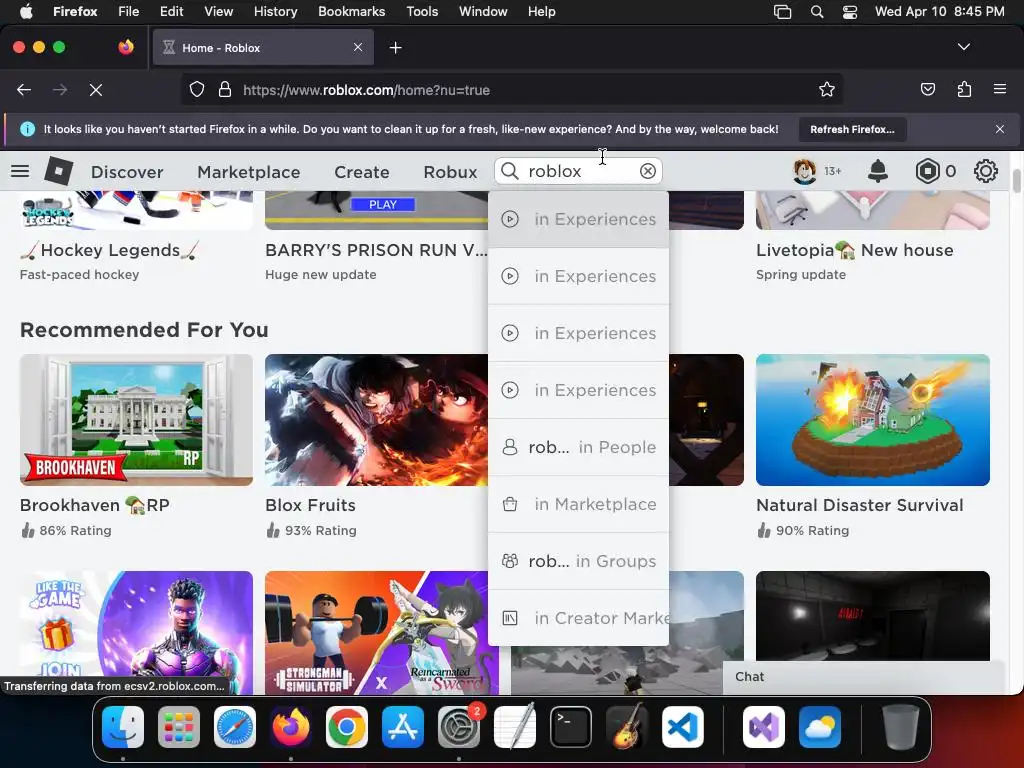Open the Chat panel
The image size is (1024, 768).
pos(863,677)
